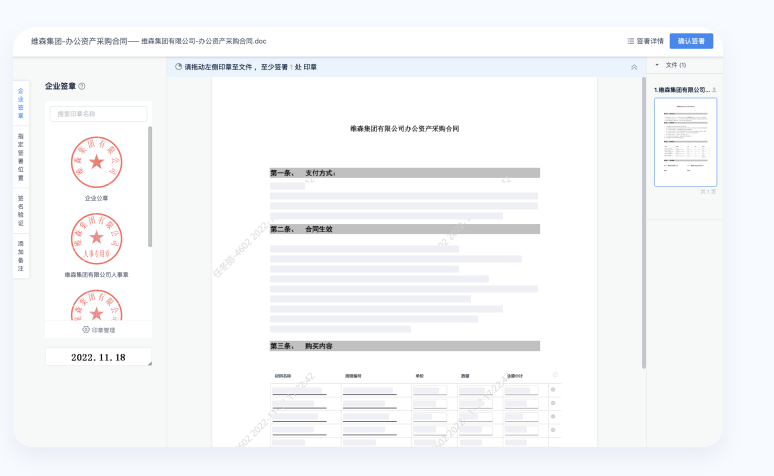
Task: Click the 搜索印章名称 search field
Action: (98, 114)
